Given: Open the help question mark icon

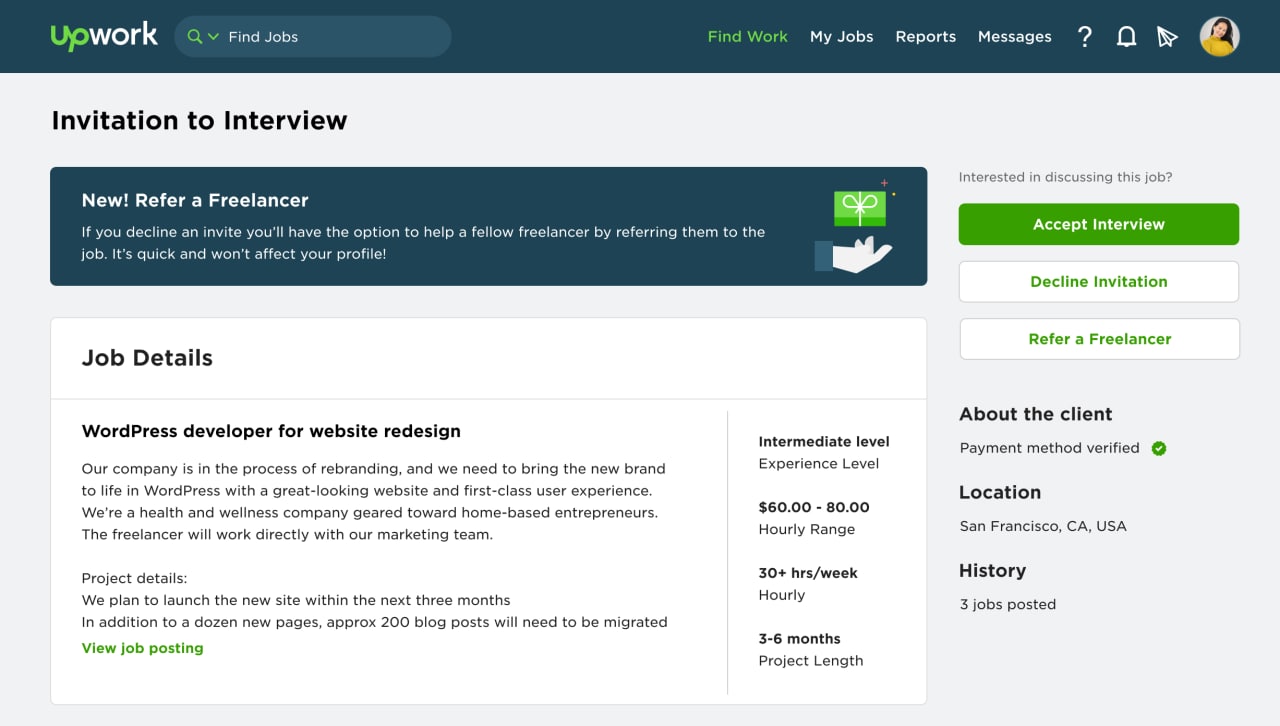Looking at the screenshot, I should coord(1085,37).
